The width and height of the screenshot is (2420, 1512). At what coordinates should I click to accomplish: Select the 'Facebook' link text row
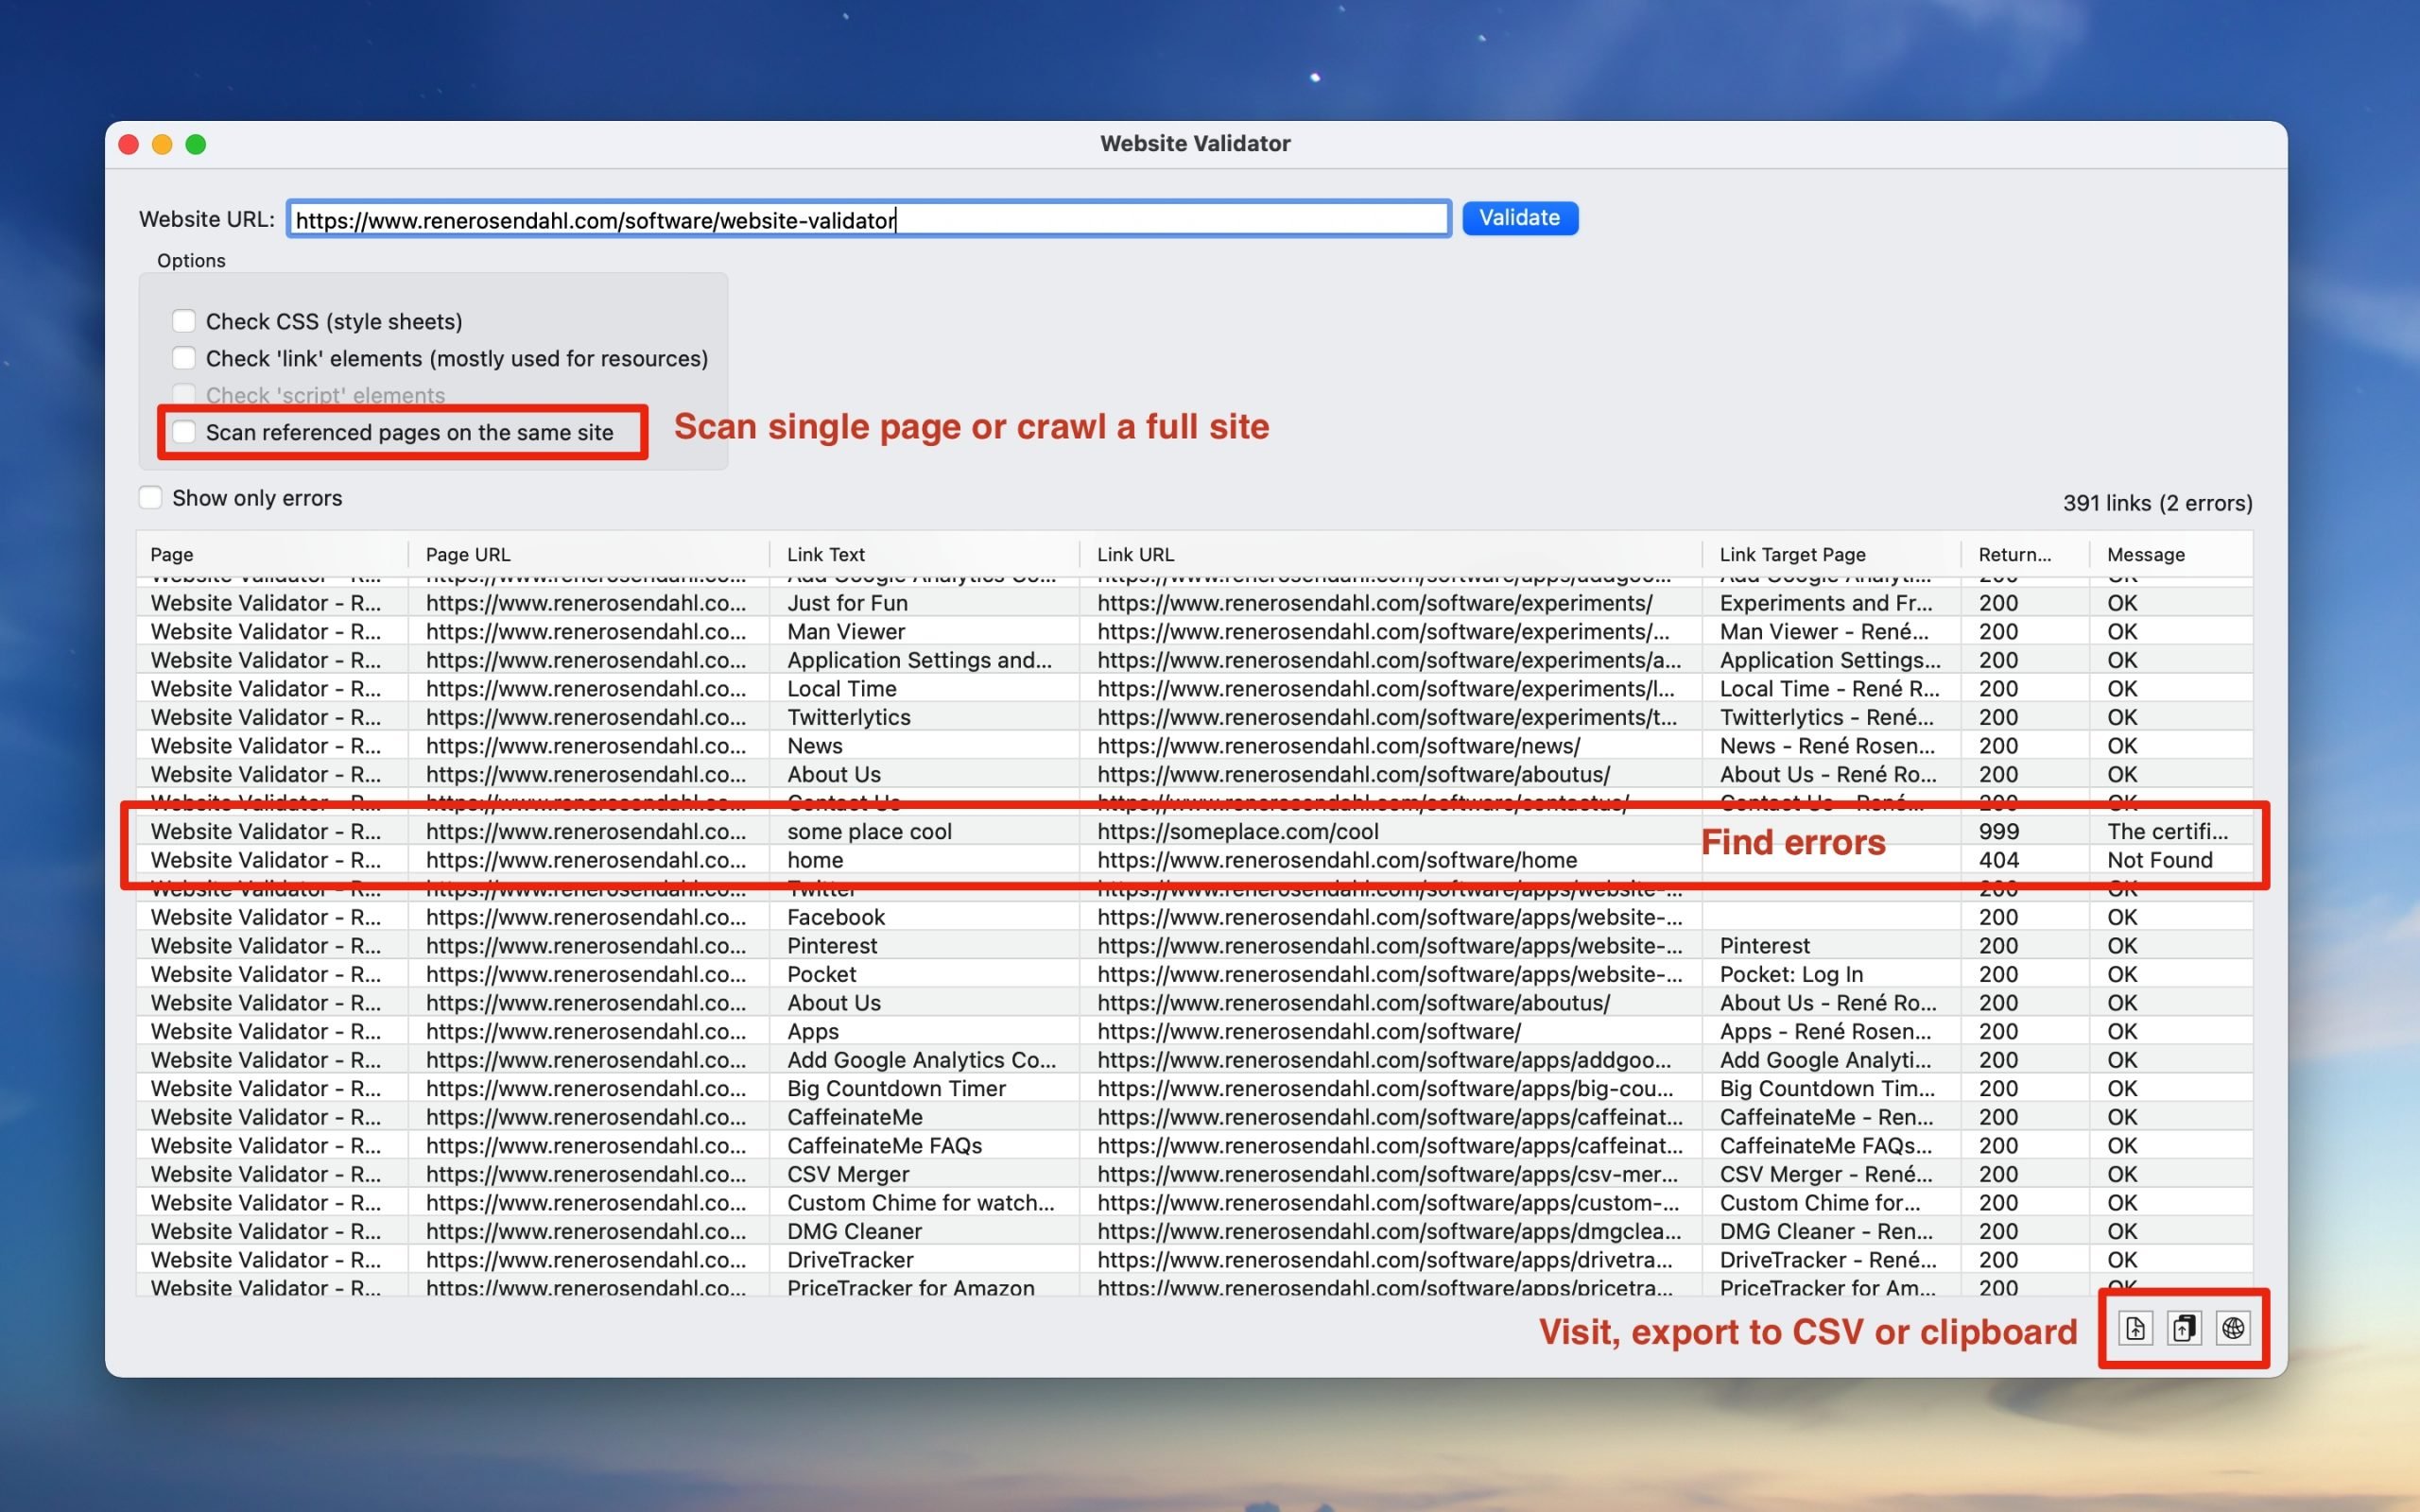pos(836,917)
